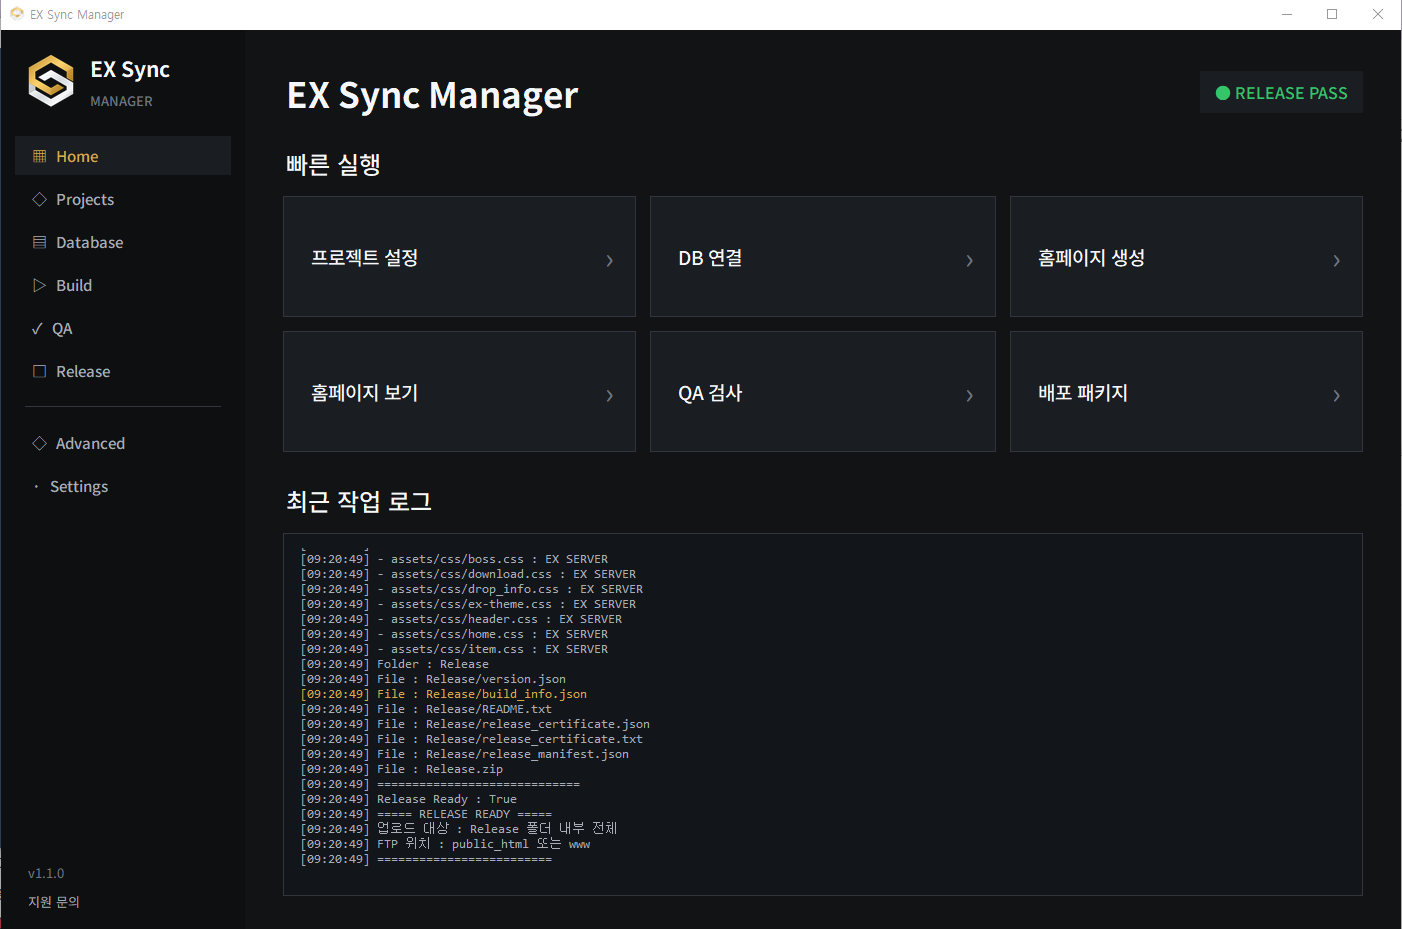Screen dimensions: 1402x929
Task: Click the green RELEASE PASS status dot
Action: click(x=1222, y=93)
